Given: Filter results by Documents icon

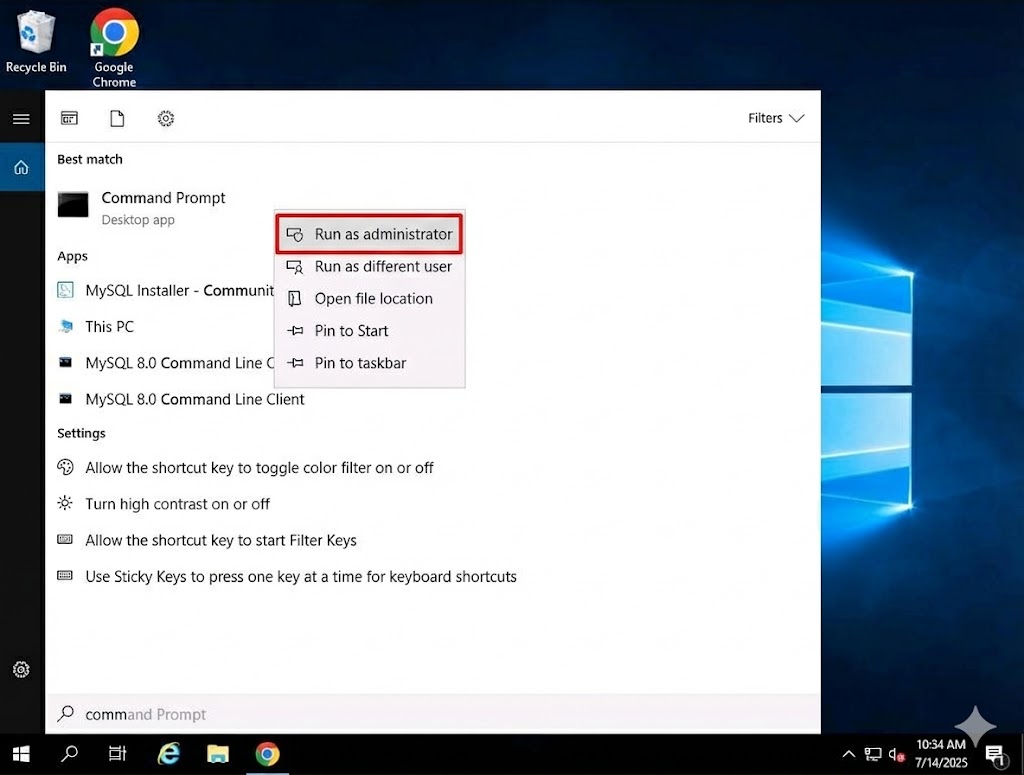Looking at the screenshot, I should (117, 119).
